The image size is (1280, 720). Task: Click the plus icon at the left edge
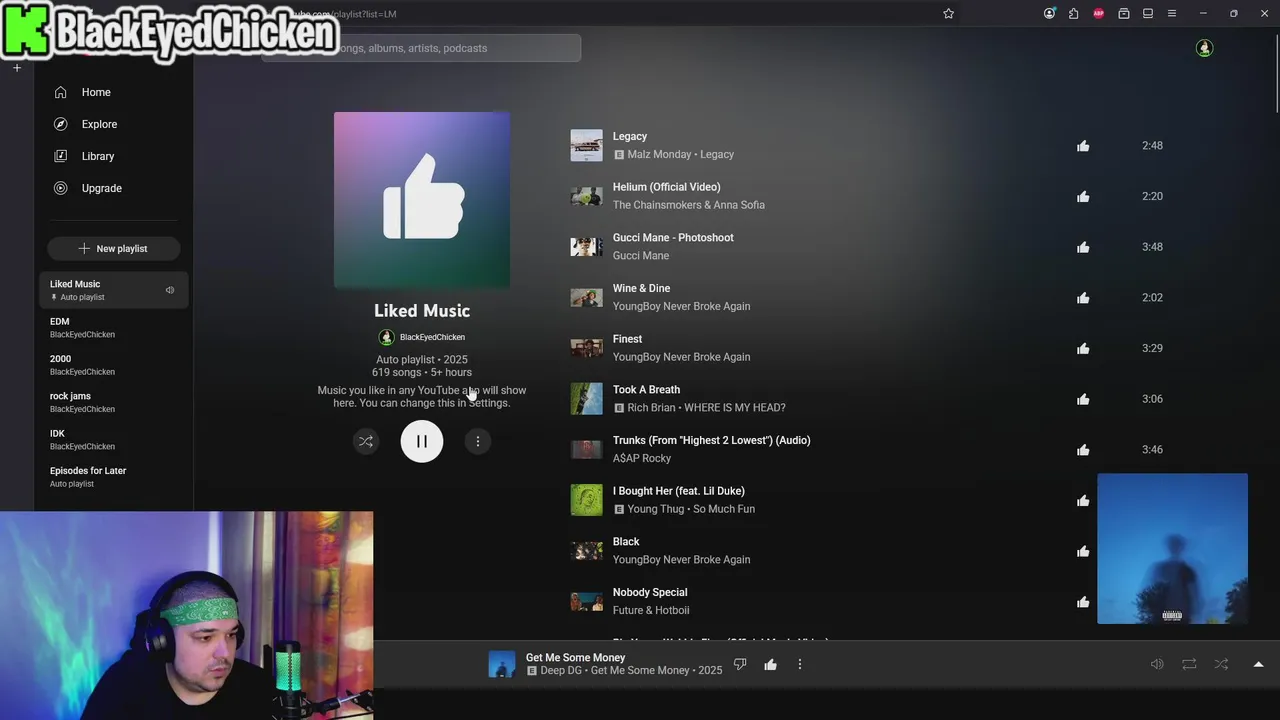tap(17, 68)
